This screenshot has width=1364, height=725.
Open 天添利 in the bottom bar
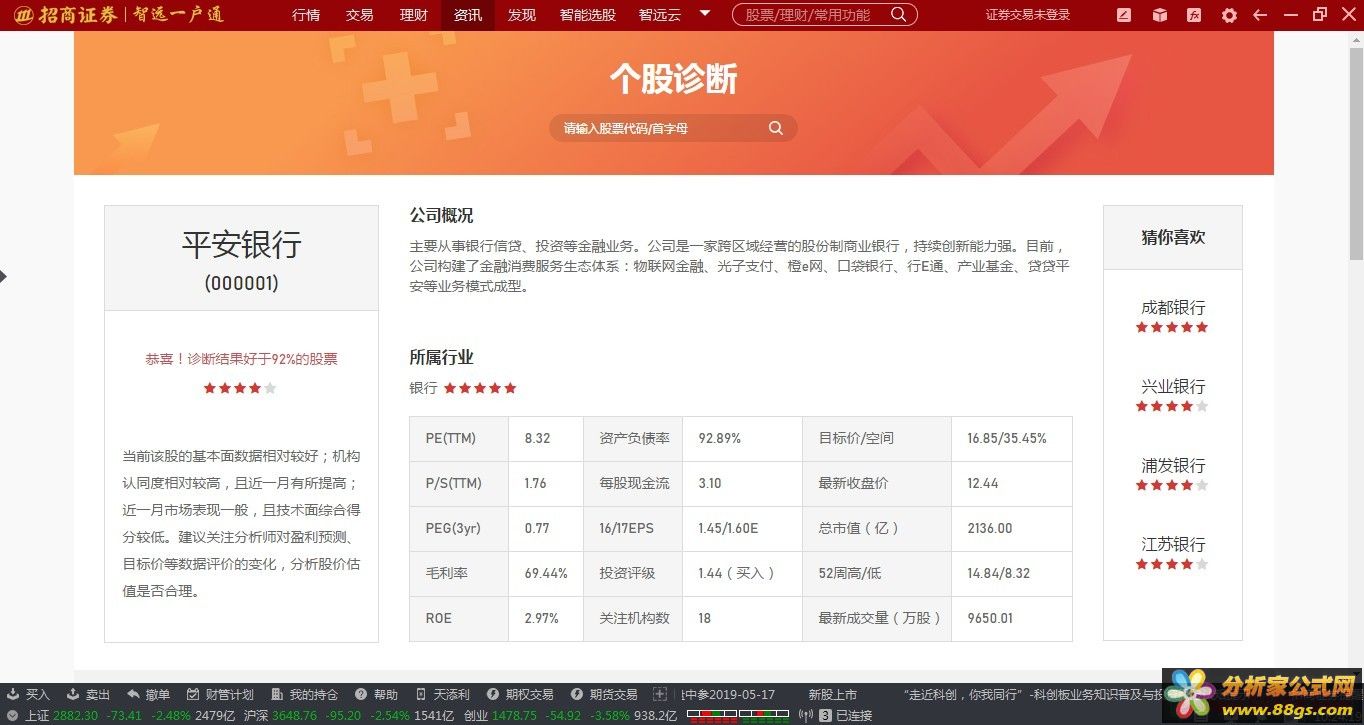[x=442, y=694]
